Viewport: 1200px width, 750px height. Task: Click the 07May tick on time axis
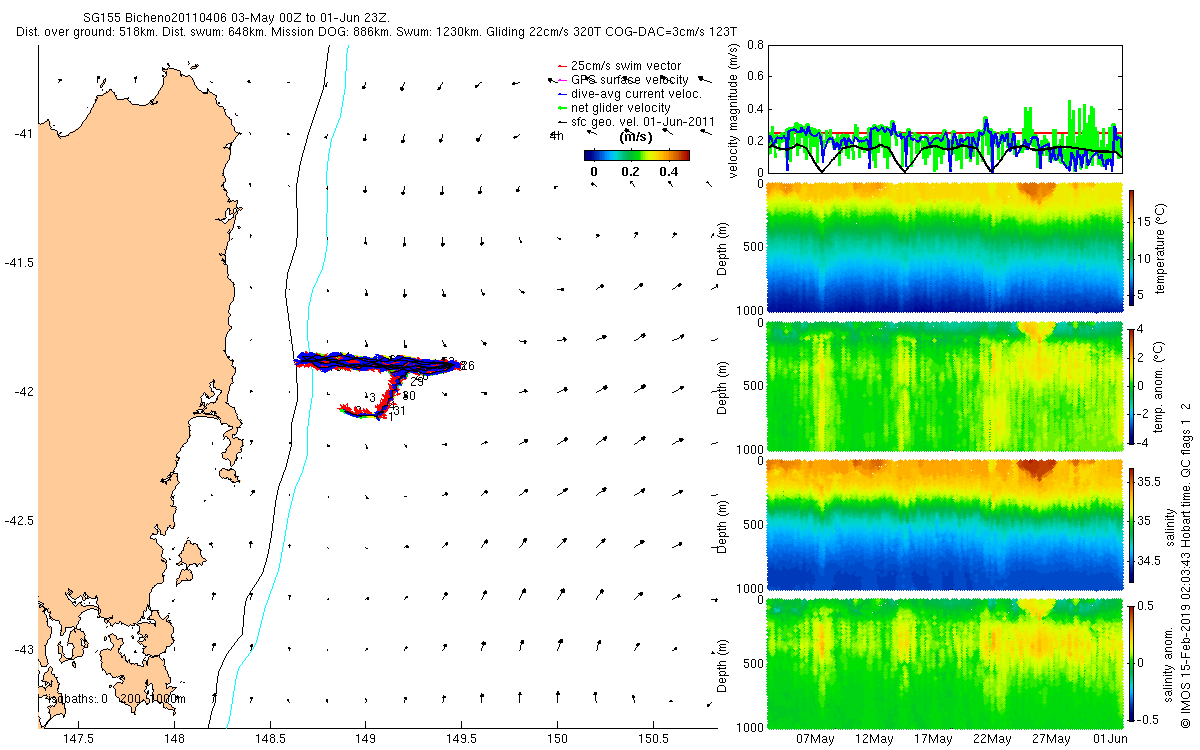click(815, 739)
